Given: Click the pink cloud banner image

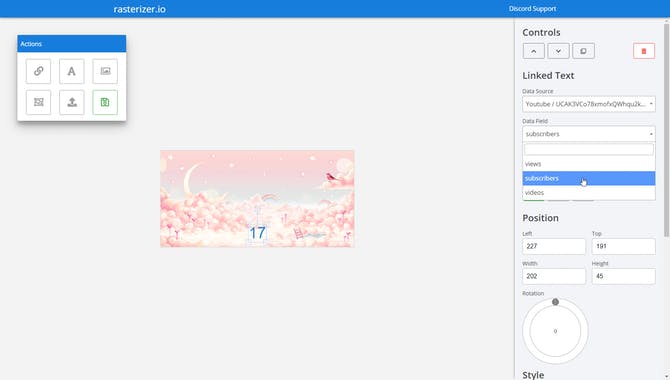Looking at the screenshot, I should pos(257,198).
